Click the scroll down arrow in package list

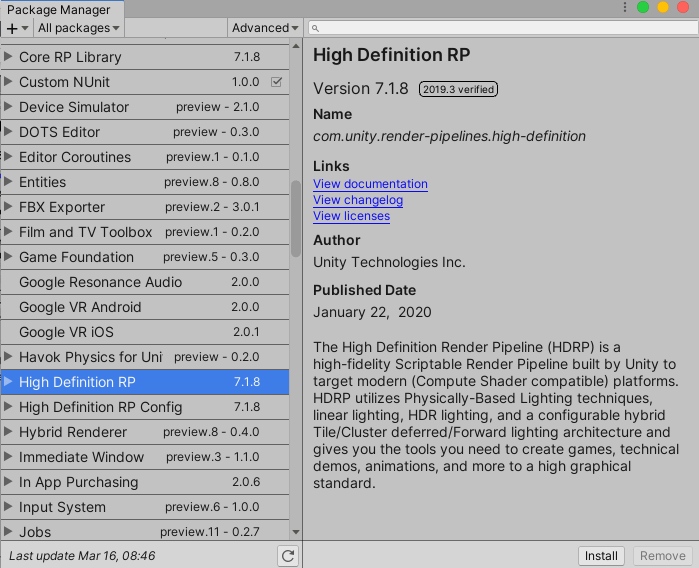pyautogui.click(x=295, y=532)
